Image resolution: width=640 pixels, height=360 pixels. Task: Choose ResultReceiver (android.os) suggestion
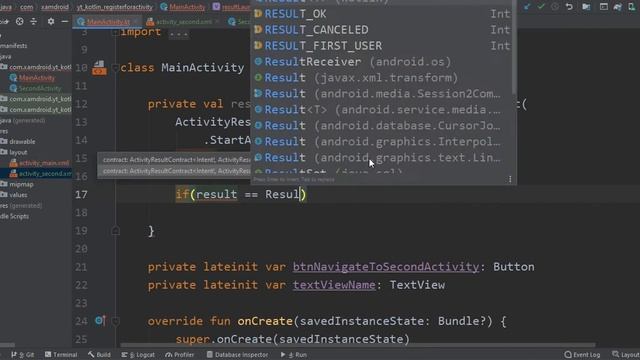(x=382, y=62)
